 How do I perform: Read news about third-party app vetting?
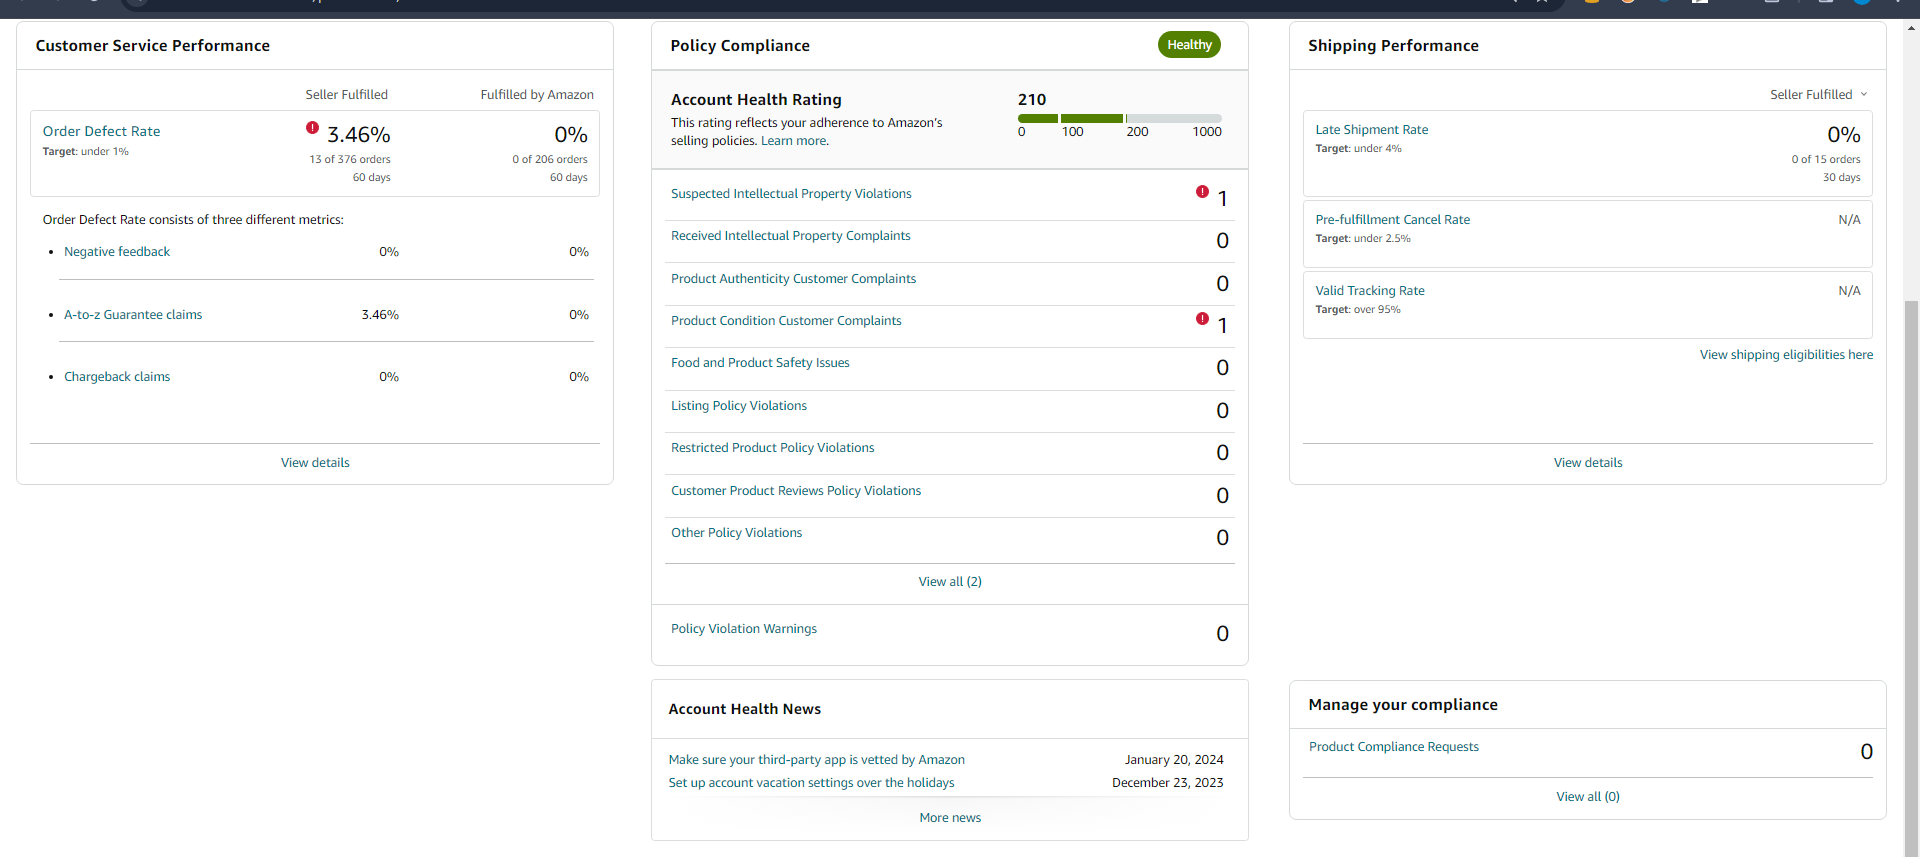point(816,760)
